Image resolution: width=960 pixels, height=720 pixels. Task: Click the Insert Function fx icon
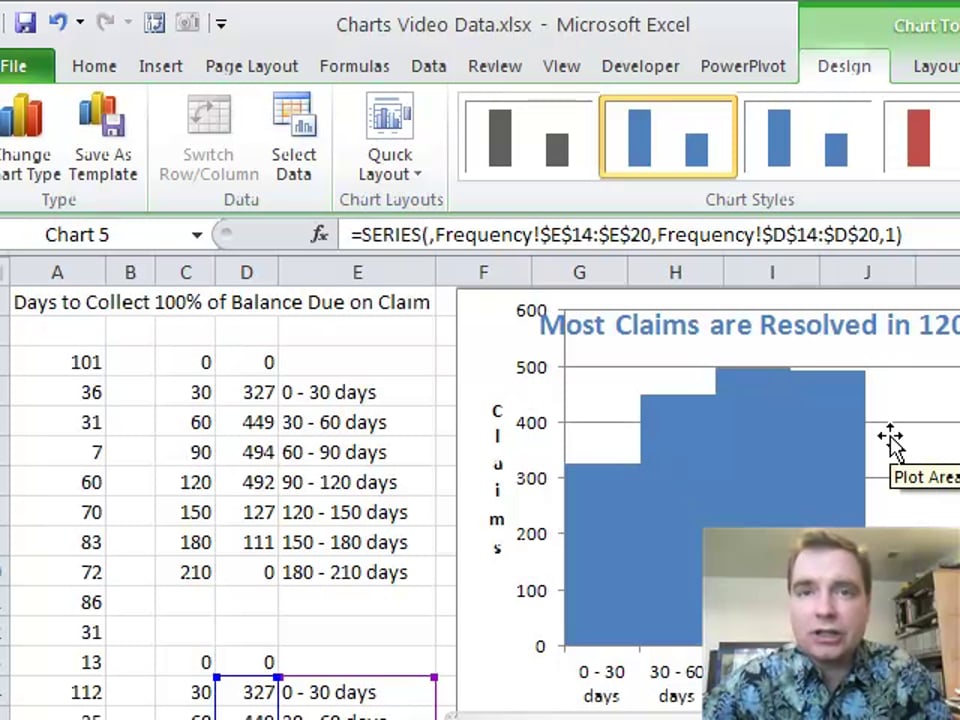(320, 234)
